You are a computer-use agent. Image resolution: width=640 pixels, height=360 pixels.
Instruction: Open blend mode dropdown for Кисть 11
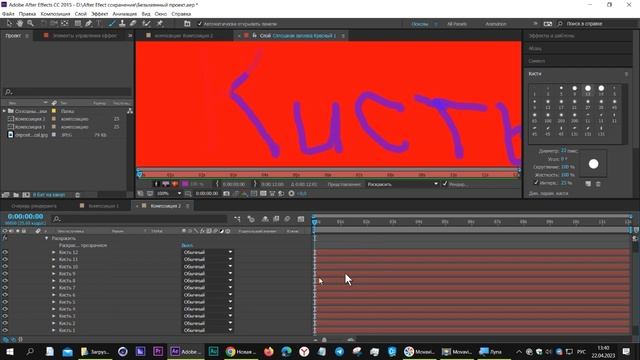tap(207, 260)
